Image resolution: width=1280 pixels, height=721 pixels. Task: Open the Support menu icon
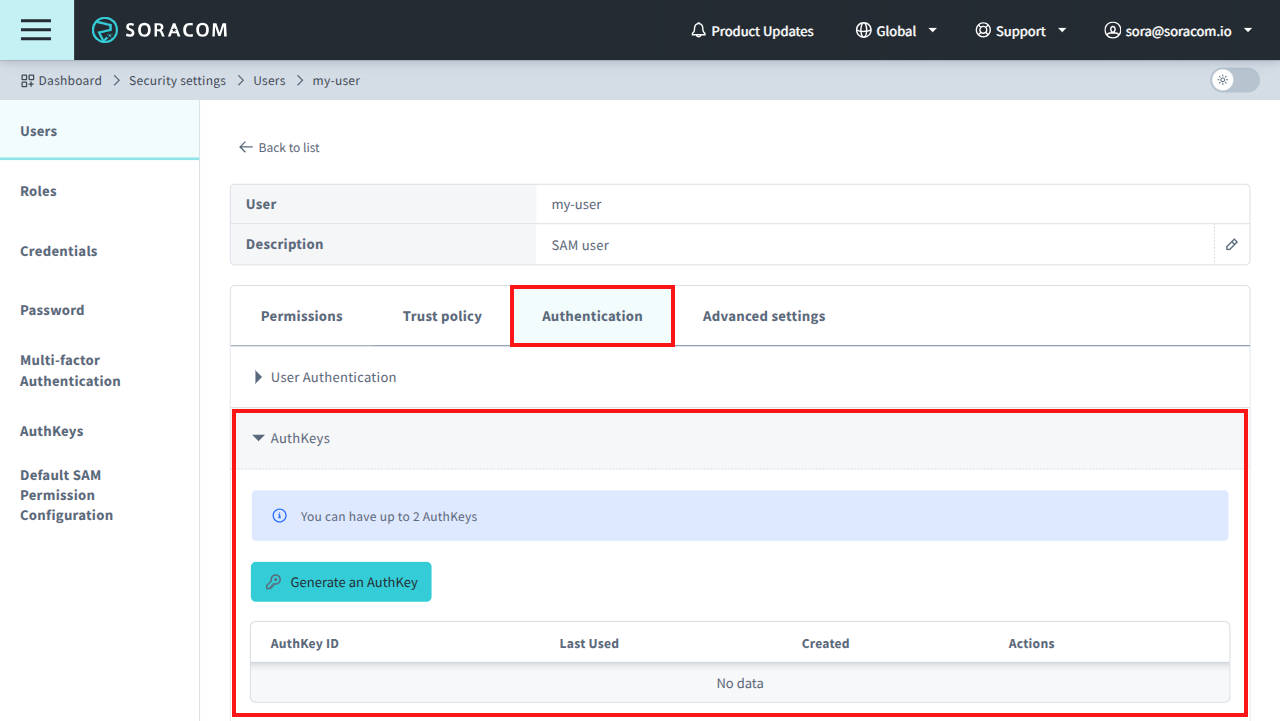(x=981, y=30)
